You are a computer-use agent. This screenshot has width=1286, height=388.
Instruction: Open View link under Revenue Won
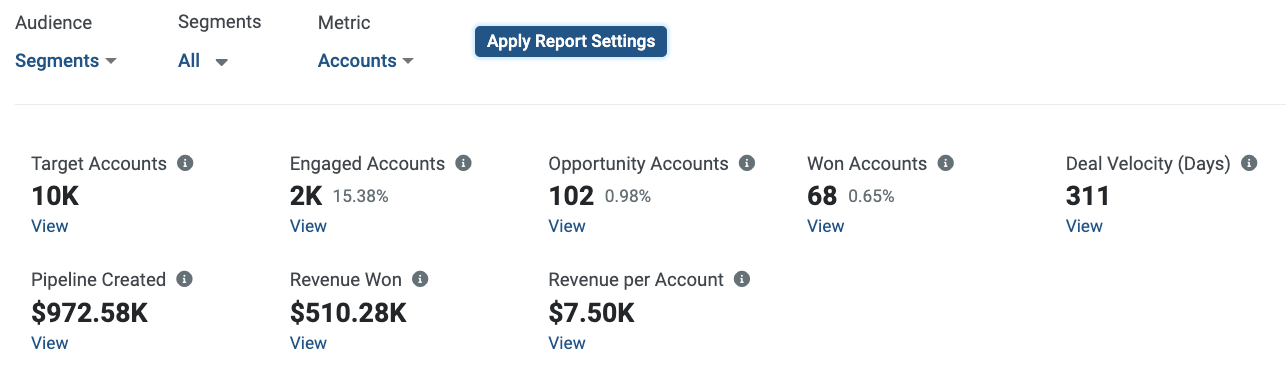(308, 343)
